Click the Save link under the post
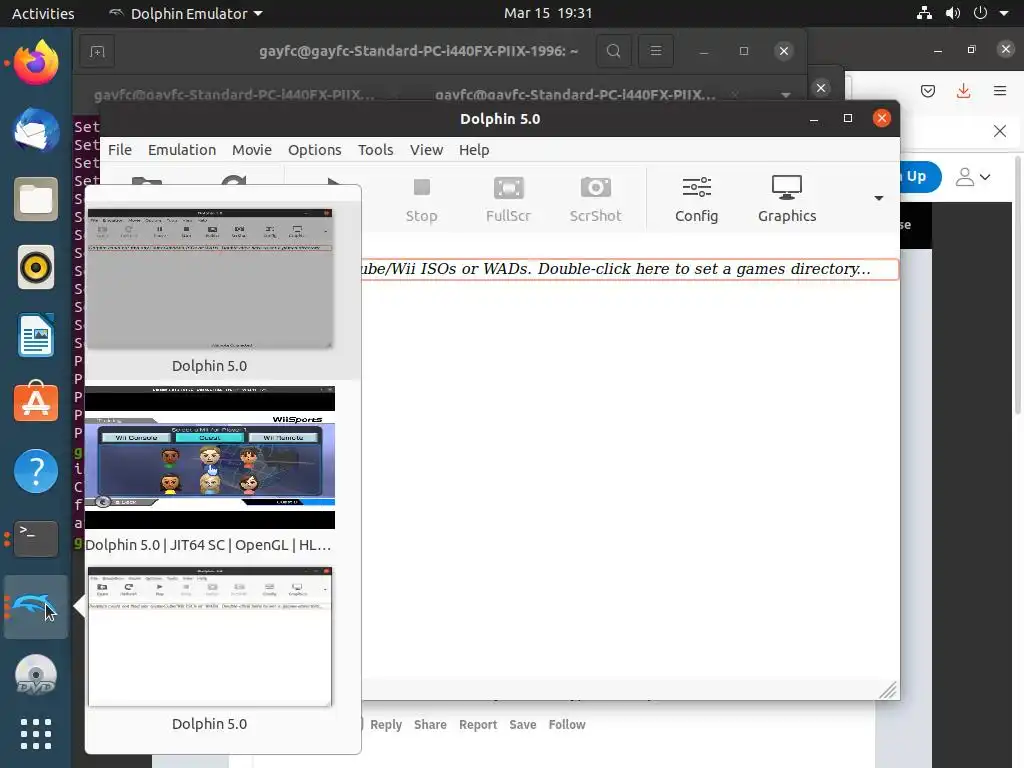This screenshot has height=768, width=1024. pos(522,725)
